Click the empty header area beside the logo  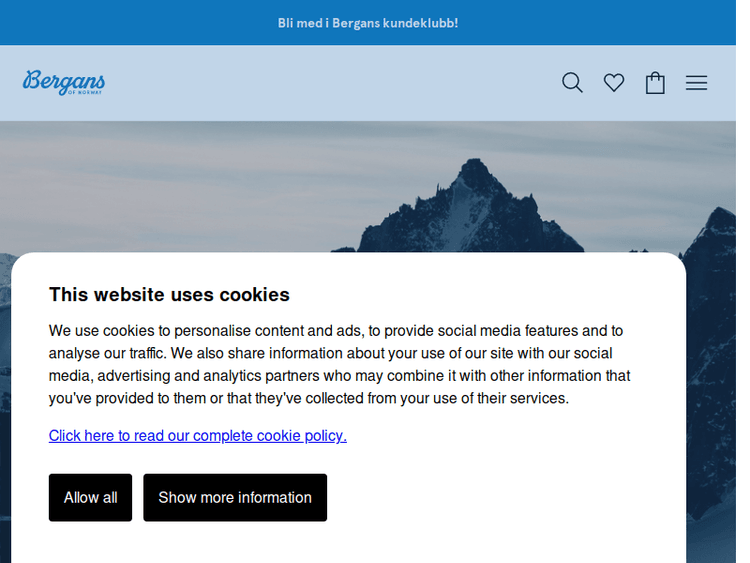(x=330, y=83)
